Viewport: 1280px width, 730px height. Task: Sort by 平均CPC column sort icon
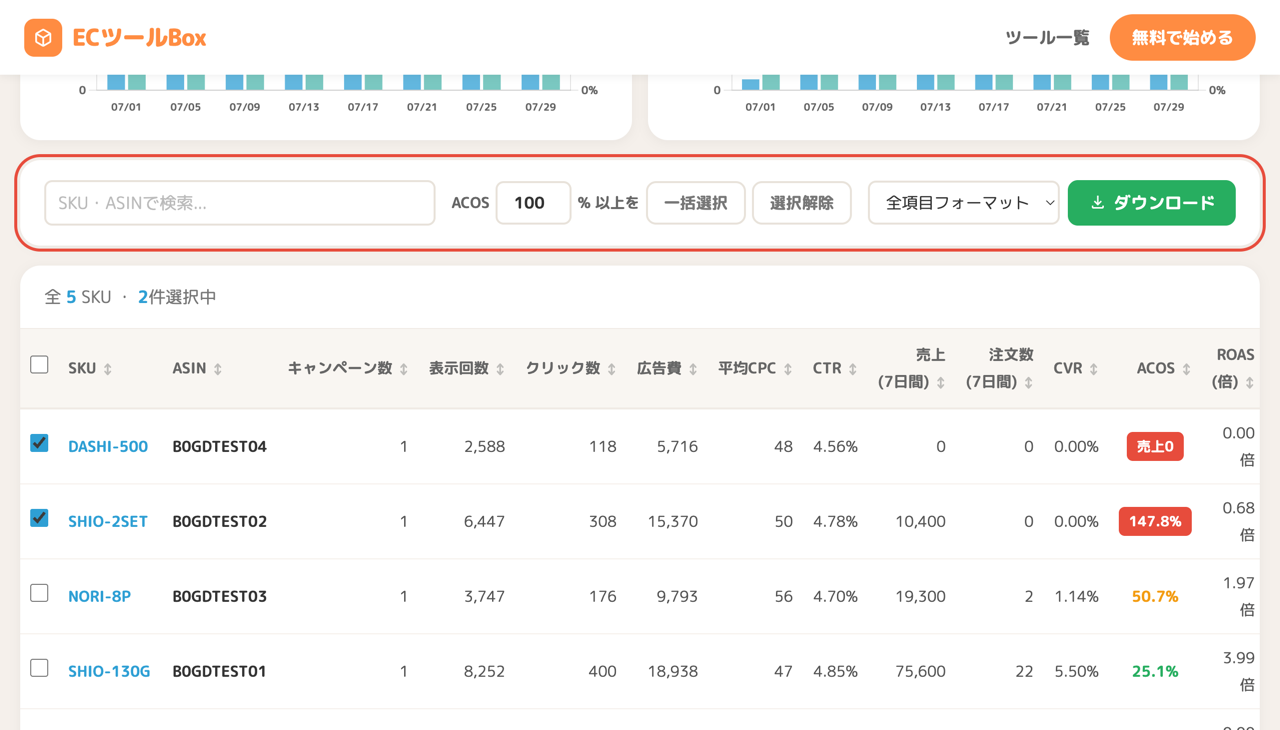788,369
